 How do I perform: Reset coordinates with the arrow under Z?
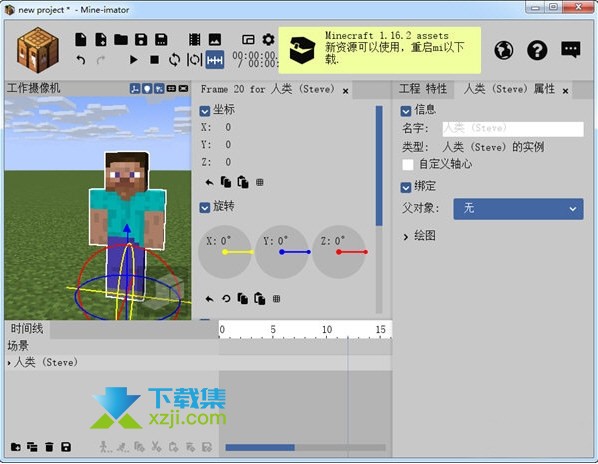click(x=209, y=183)
